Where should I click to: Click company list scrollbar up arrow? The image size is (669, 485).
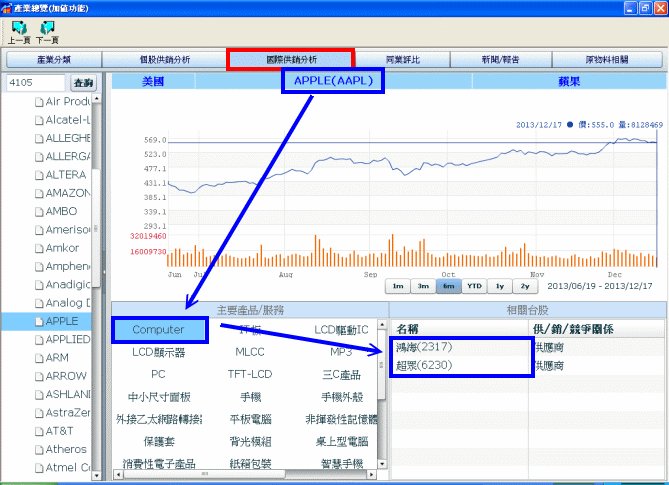click(96, 99)
